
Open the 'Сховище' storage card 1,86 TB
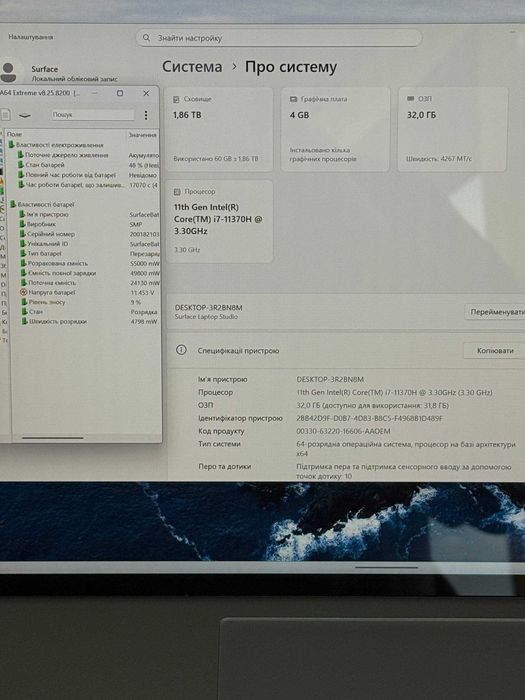tap(219, 129)
